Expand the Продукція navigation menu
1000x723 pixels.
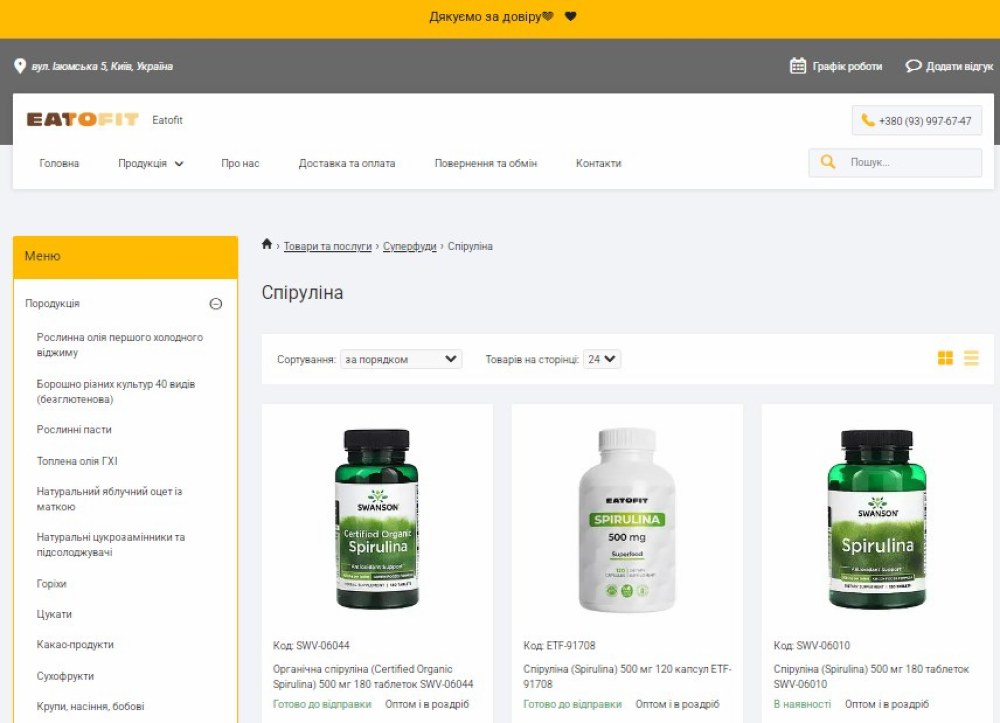pyautogui.click(x=151, y=163)
